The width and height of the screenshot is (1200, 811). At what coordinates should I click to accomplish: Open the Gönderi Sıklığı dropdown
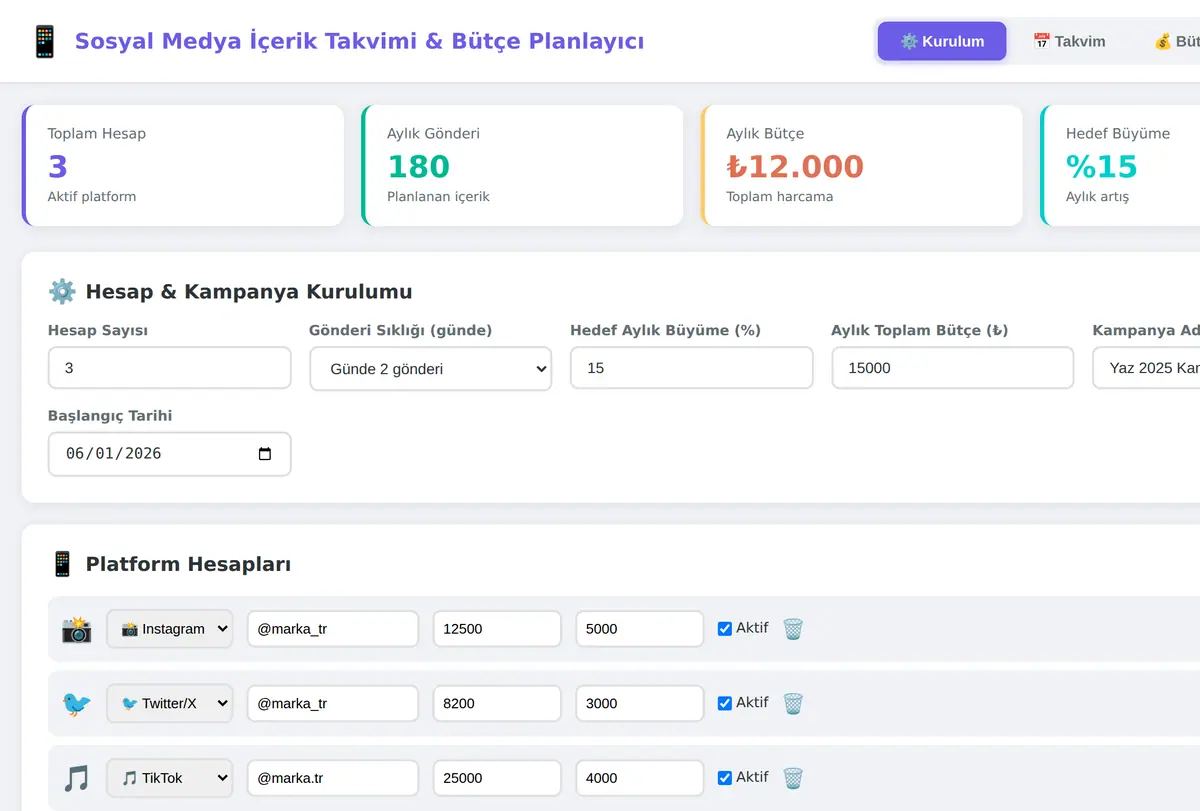[431, 369]
